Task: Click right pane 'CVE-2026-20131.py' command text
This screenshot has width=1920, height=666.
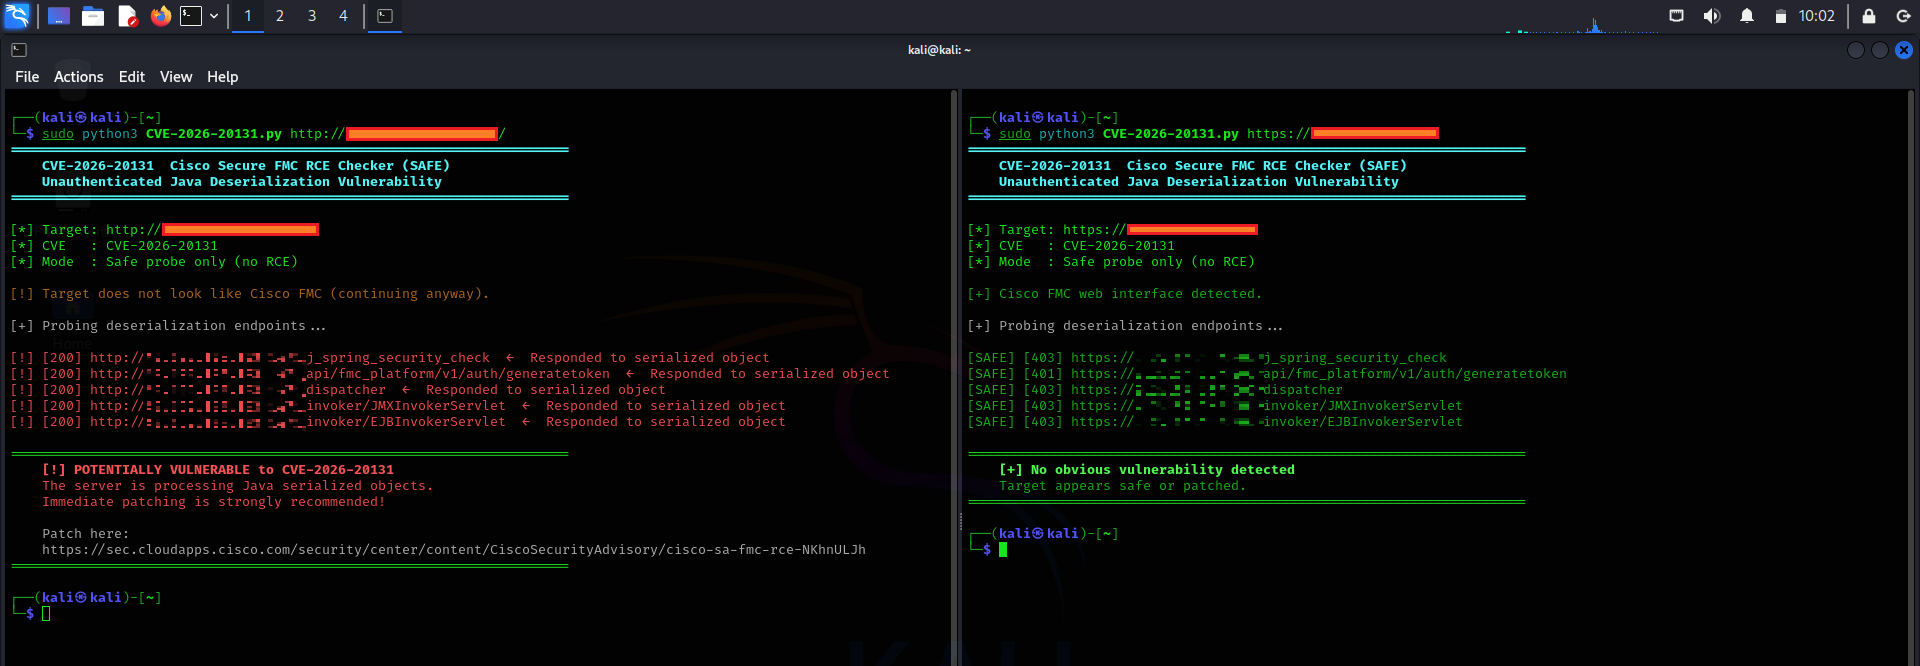Action: click(x=1171, y=134)
